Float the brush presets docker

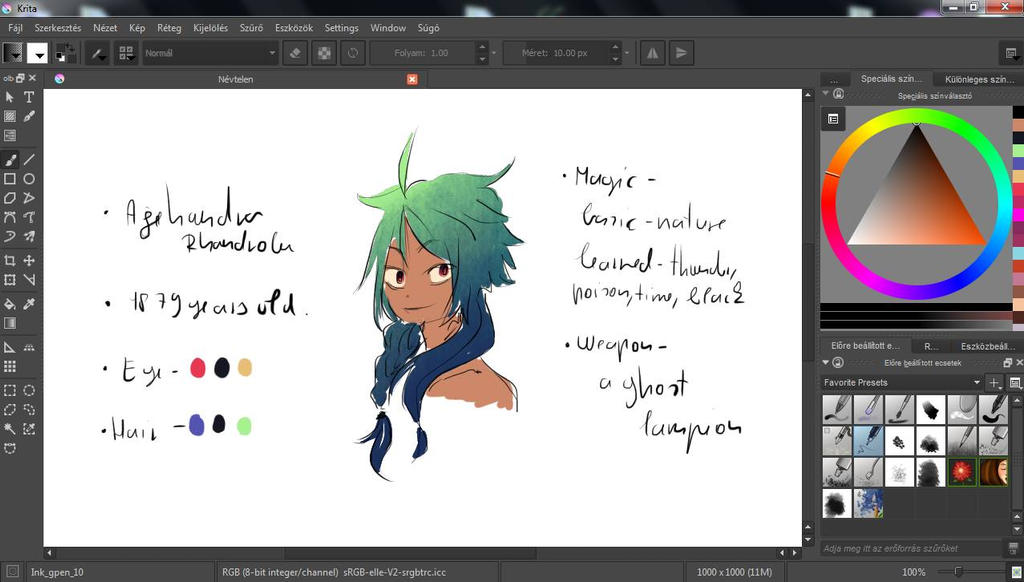[1008, 363]
